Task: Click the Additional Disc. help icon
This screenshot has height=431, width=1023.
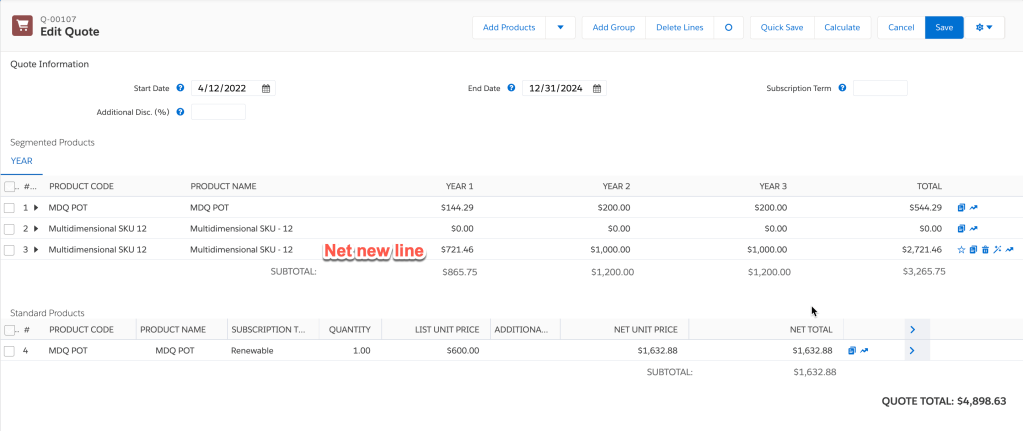Action: point(180,112)
